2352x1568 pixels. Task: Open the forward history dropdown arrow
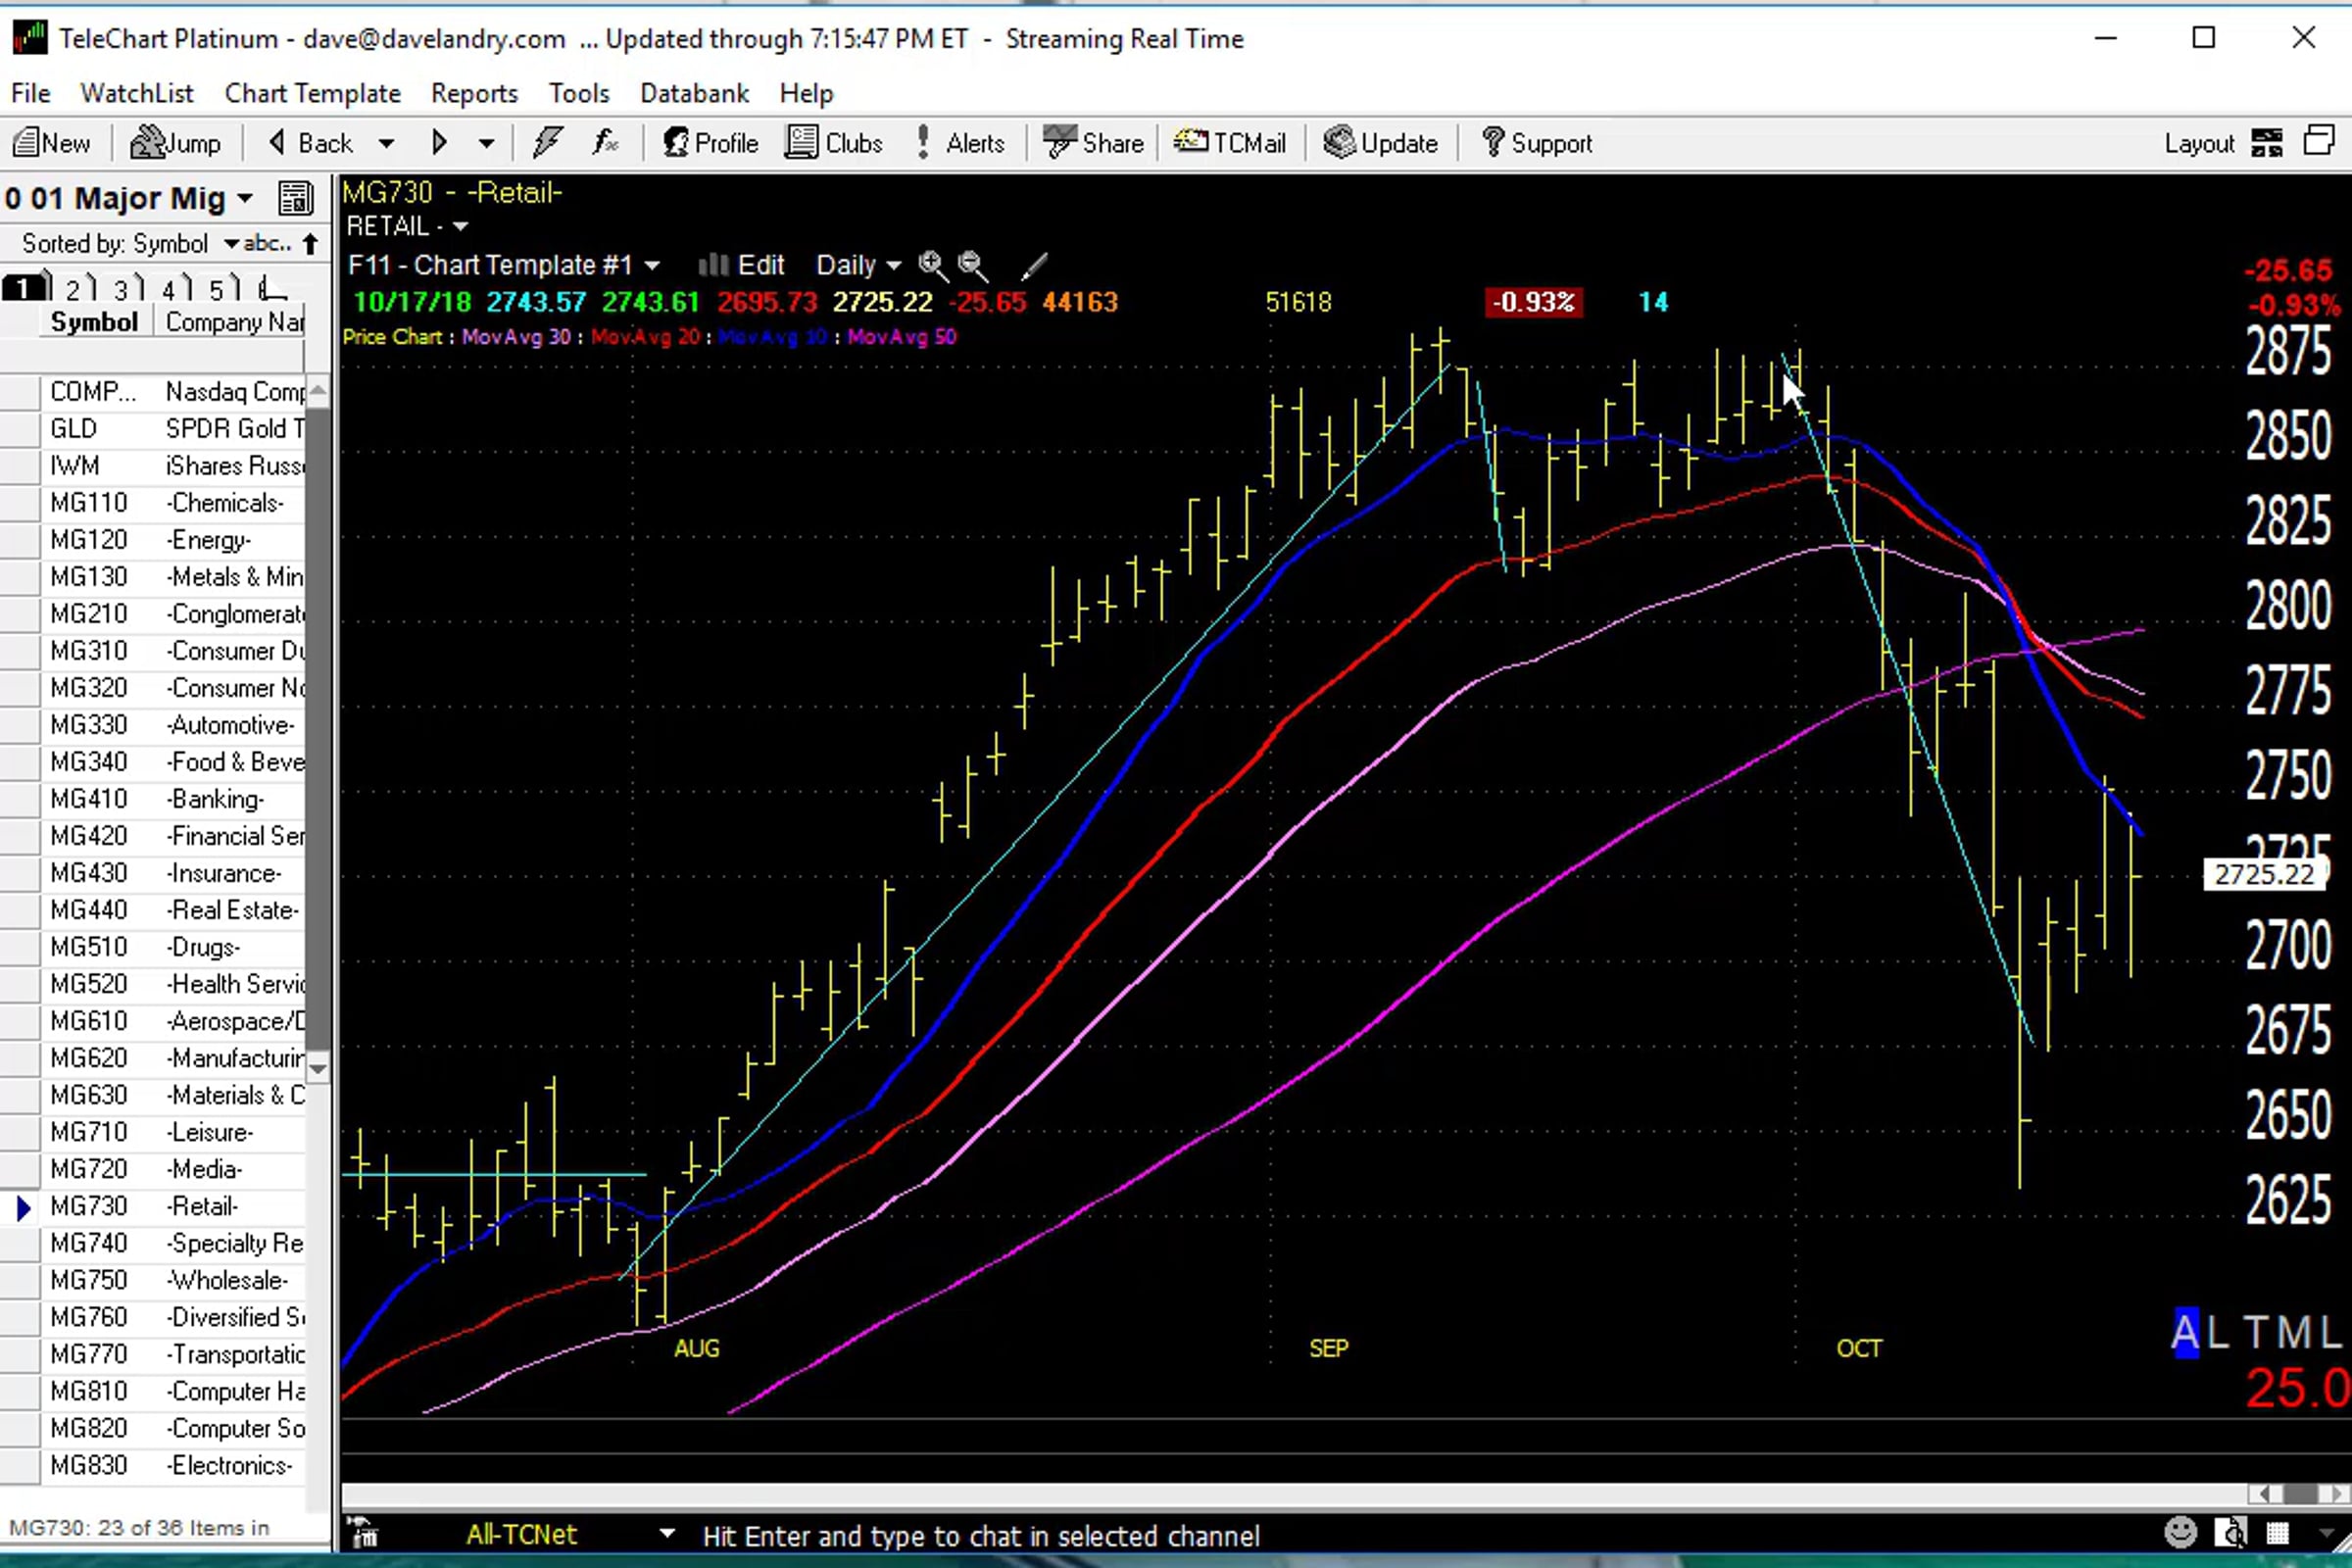[486, 144]
